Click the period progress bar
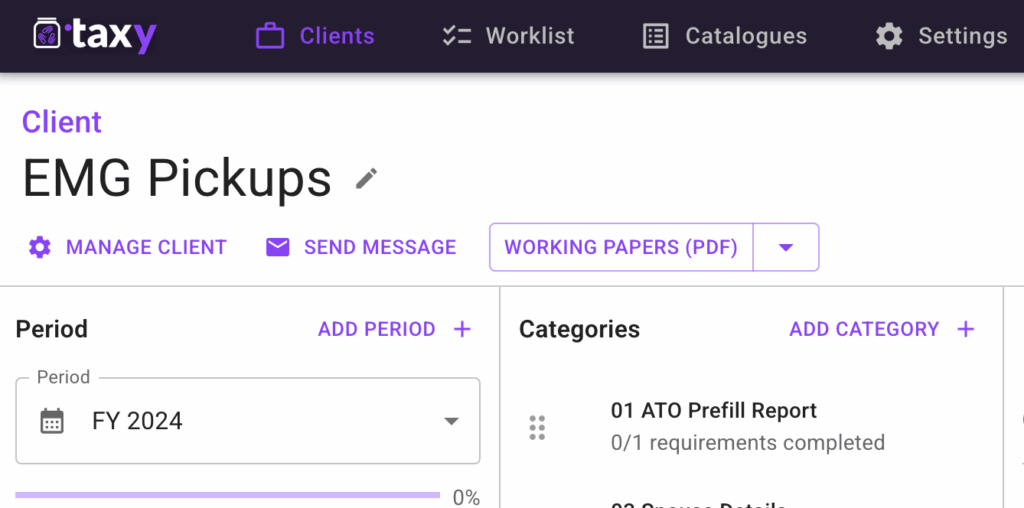Screen dimensions: 1024x508 (228, 495)
